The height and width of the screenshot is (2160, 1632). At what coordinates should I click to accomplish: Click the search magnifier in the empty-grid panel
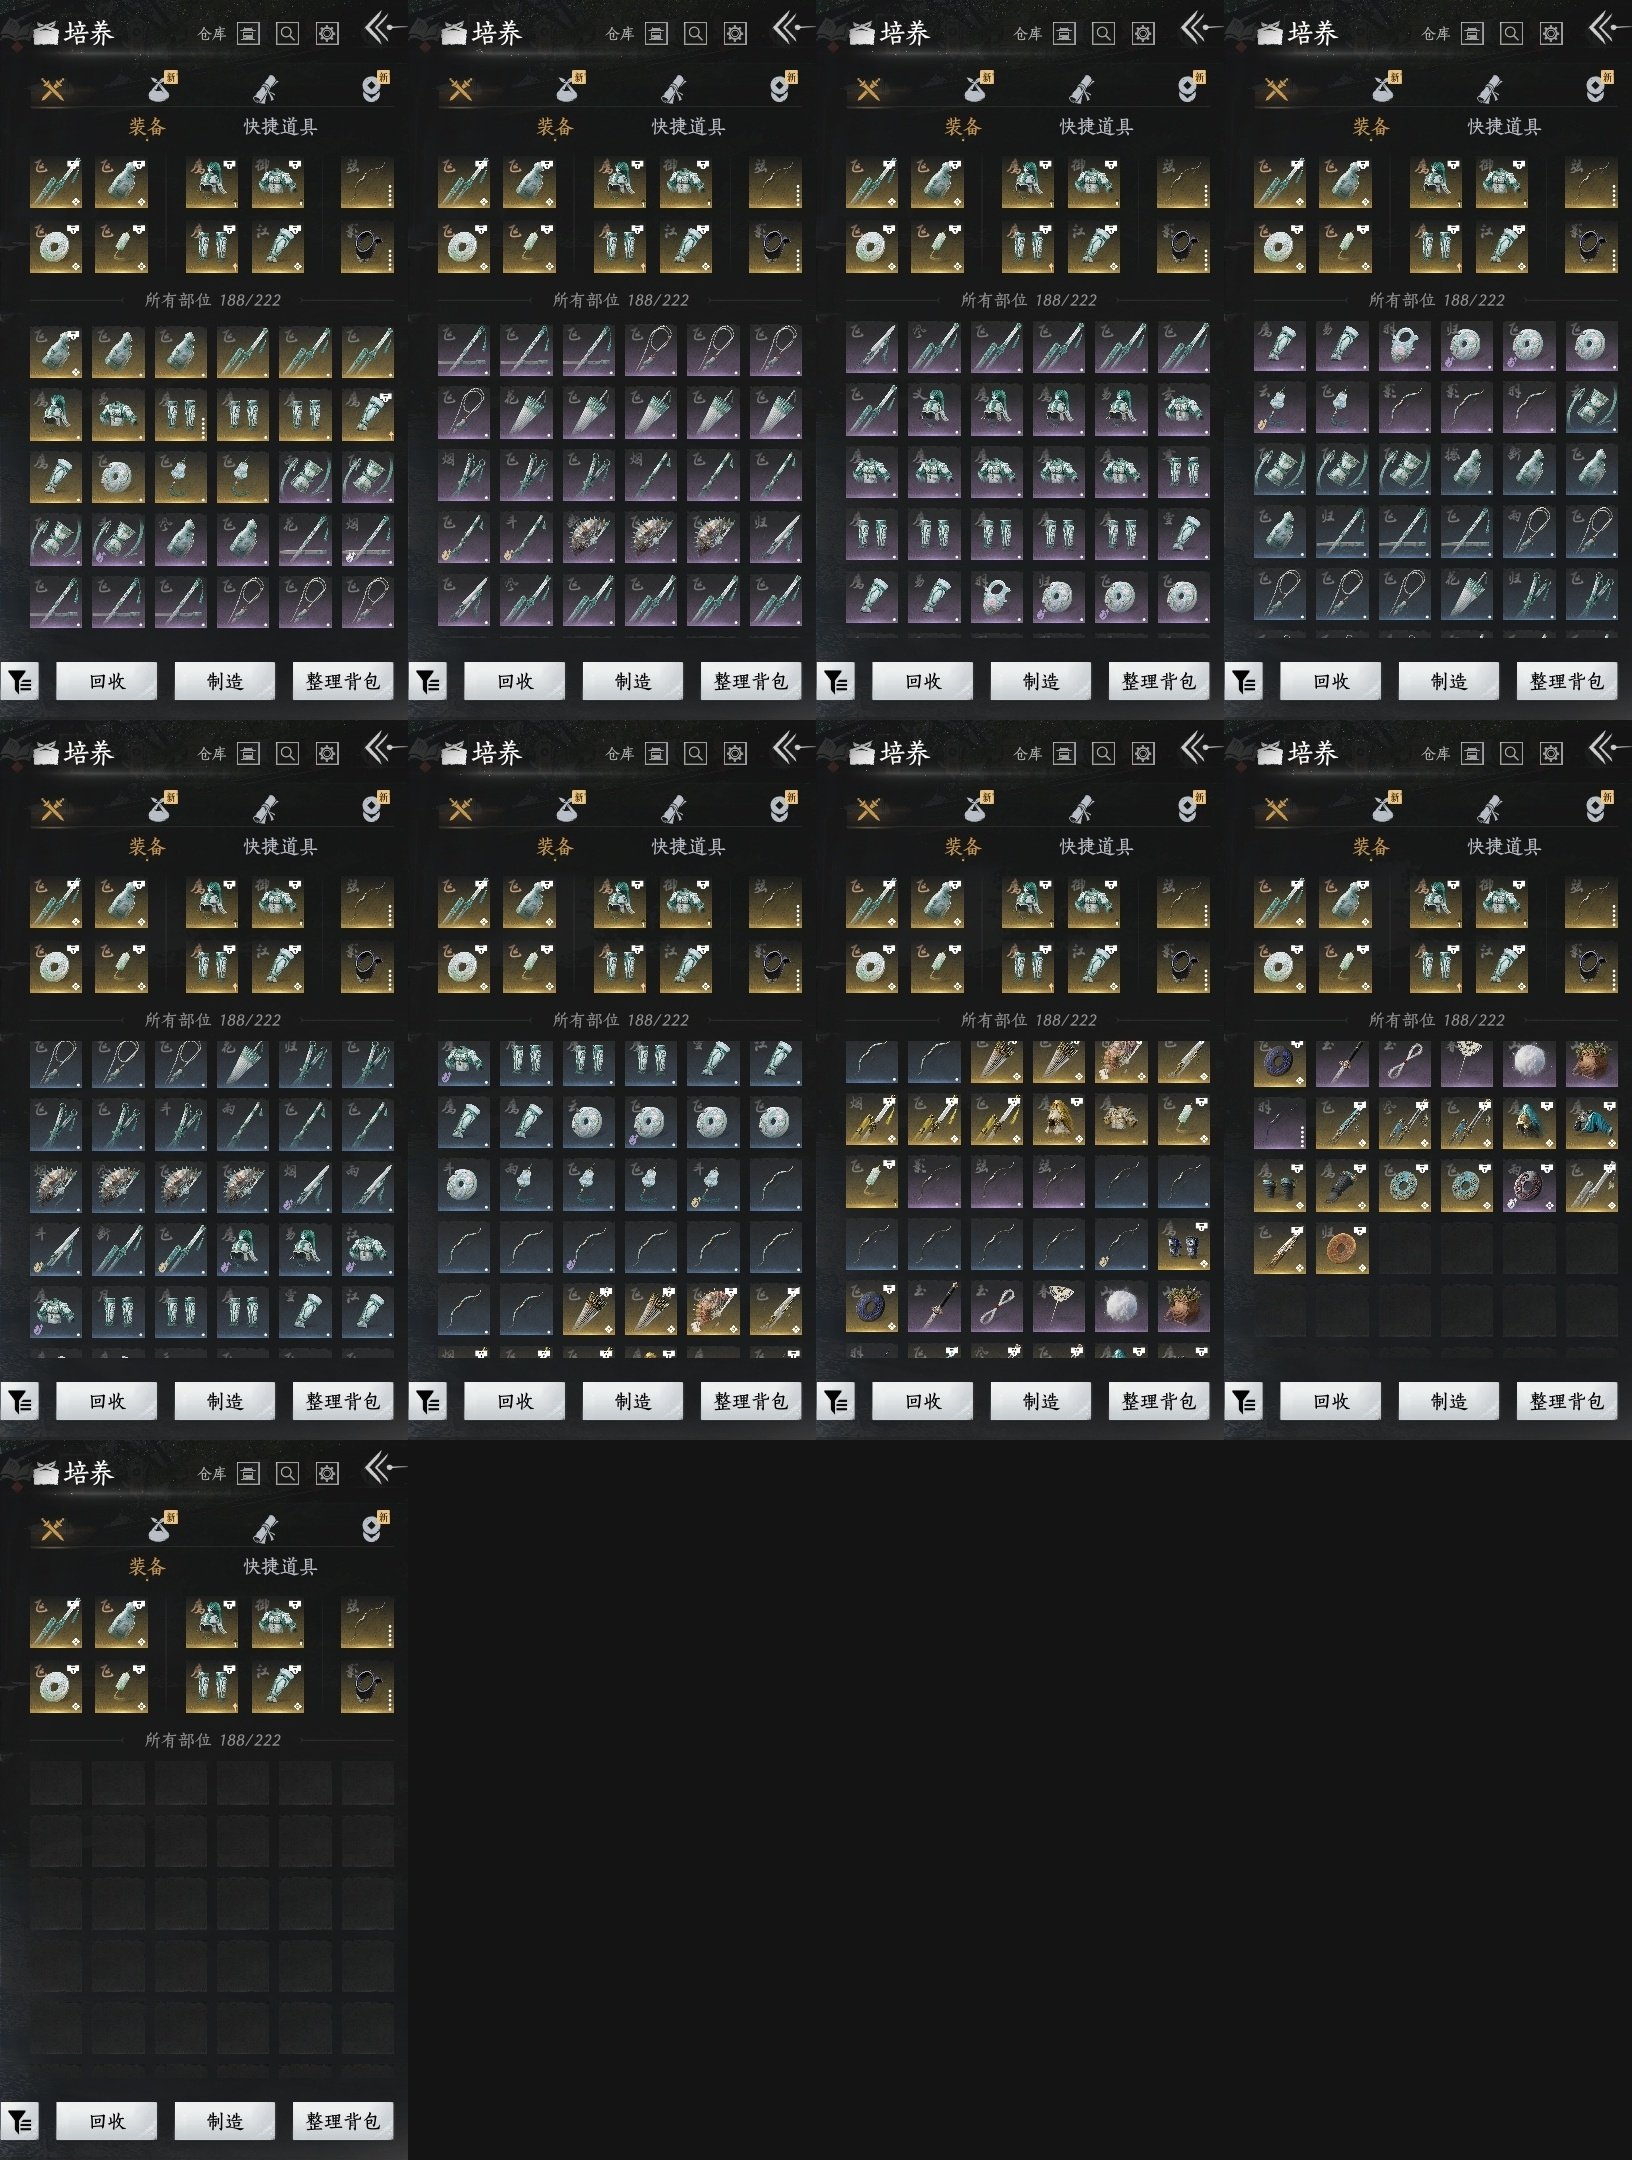pos(288,1473)
